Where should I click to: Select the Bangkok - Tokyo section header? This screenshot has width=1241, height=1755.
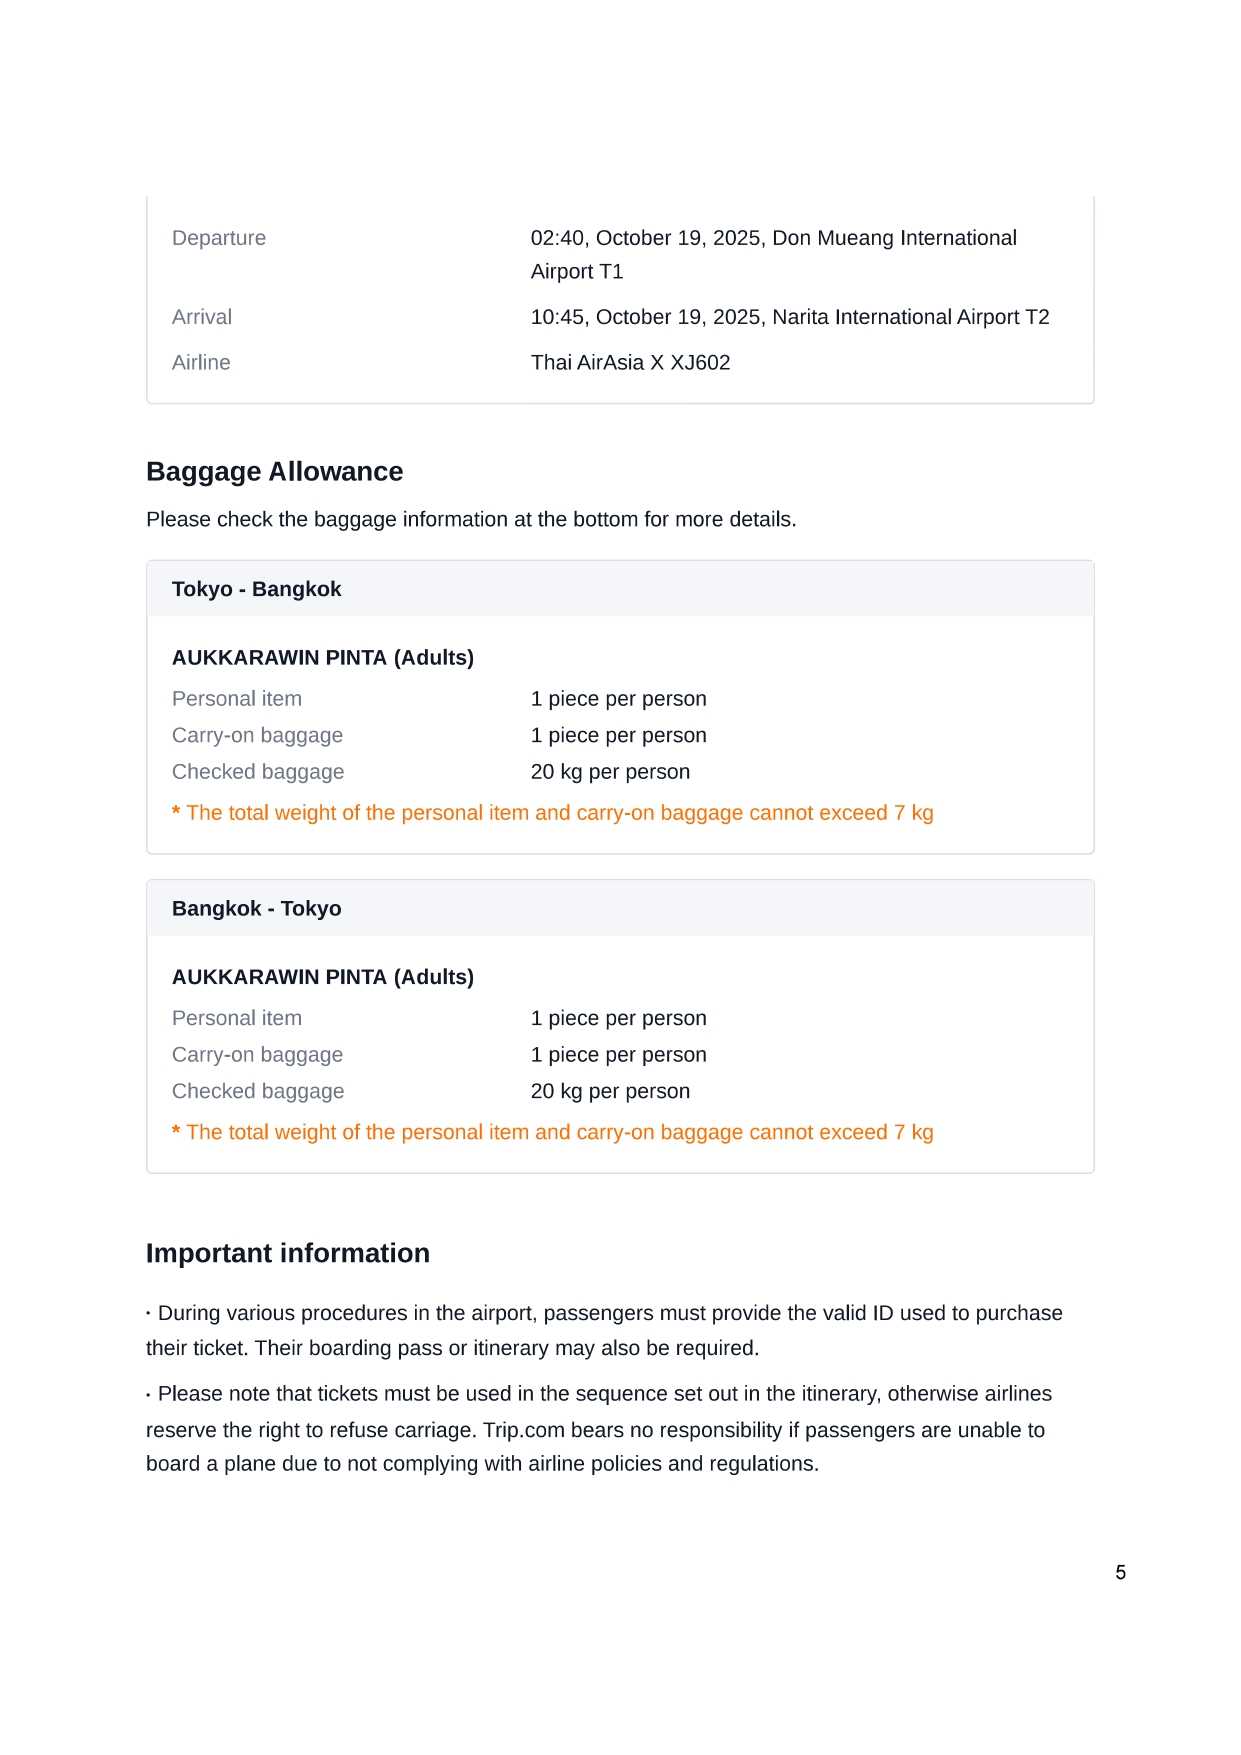pyautogui.click(x=256, y=908)
